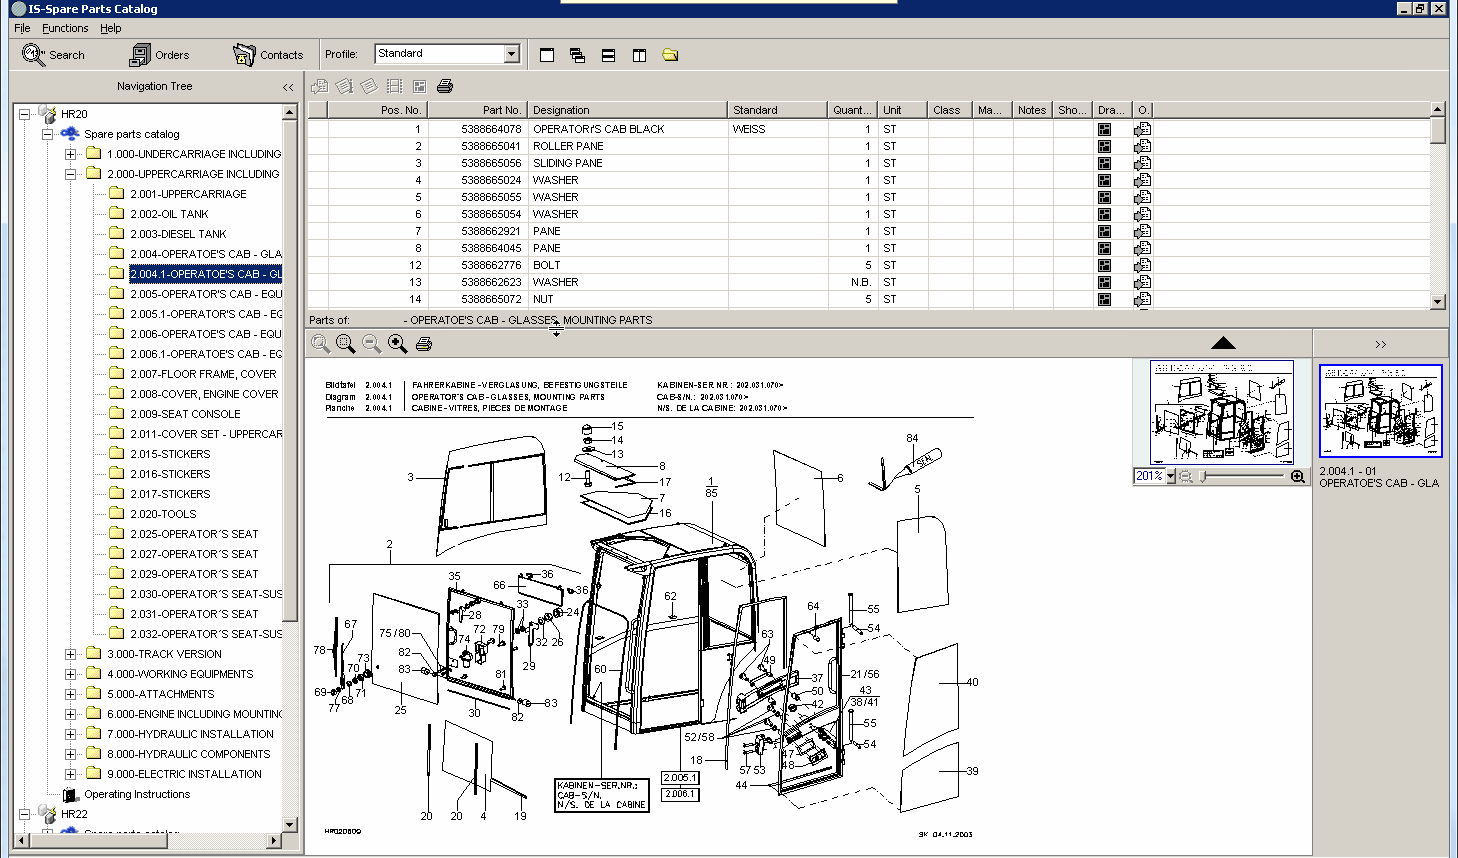Click the zoom-in magnifier above diagram
Viewport: 1458px width, 858px height.
pos(397,344)
